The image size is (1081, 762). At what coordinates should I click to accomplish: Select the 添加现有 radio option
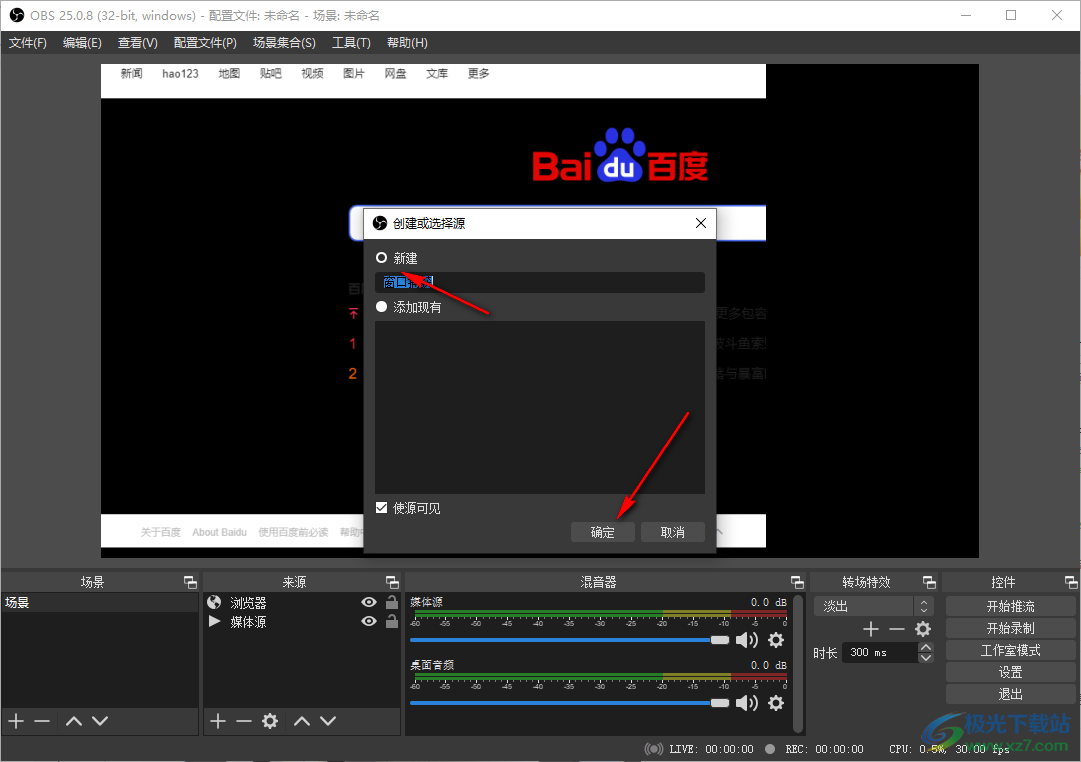[381, 307]
